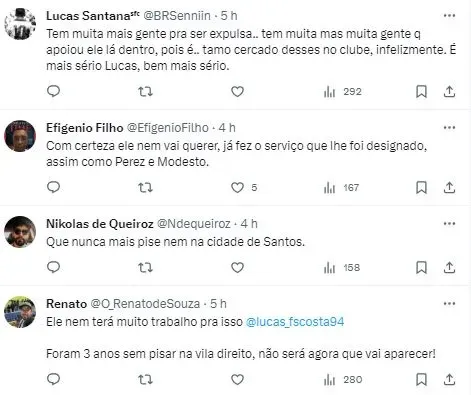The width and height of the screenshot is (471, 395).
Task: Open the @lucas_fscosta94 mention link
Action: tap(295, 322)
